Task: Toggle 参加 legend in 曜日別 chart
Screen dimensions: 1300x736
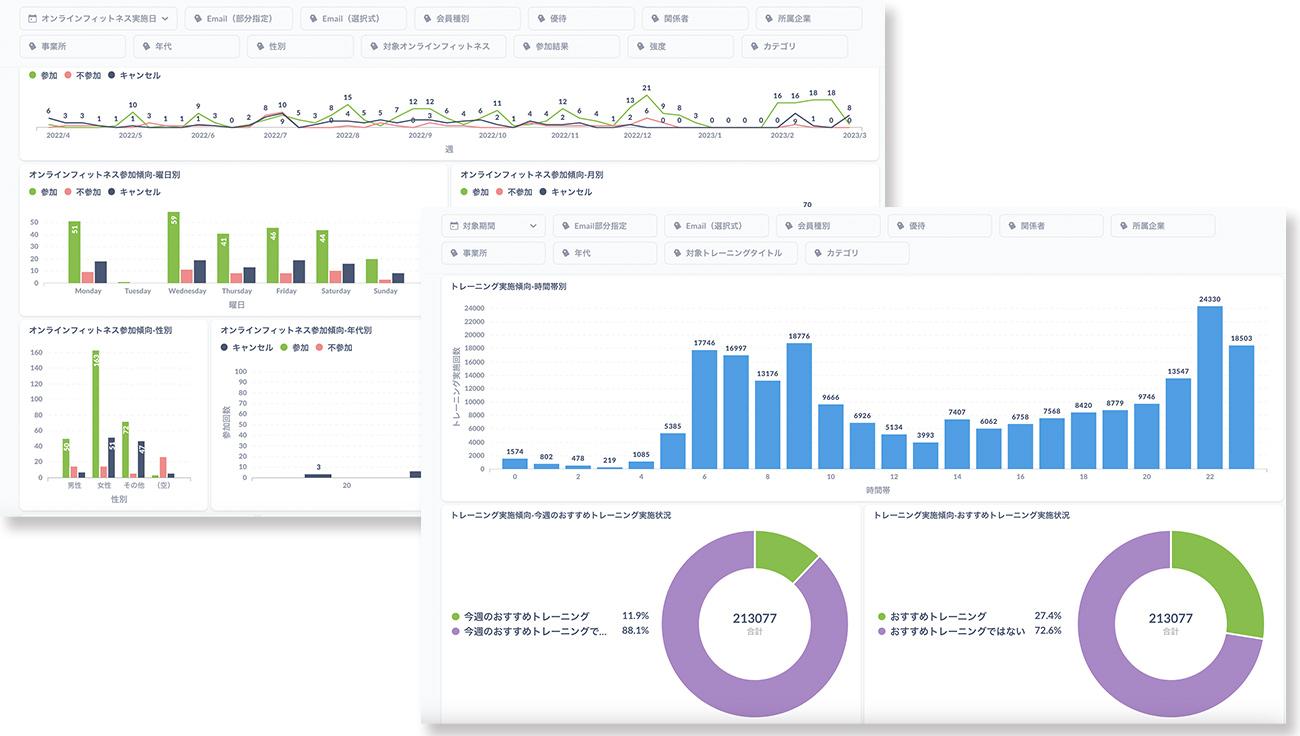Action: click(x=43, y=192)
